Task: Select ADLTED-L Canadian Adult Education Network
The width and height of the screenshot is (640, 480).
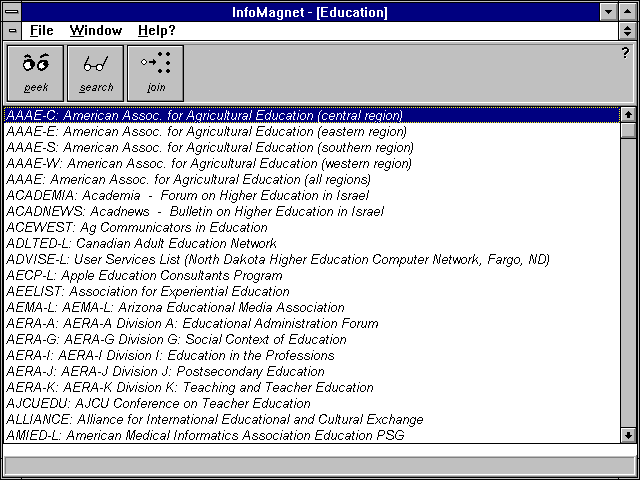Action: (141, 243)
